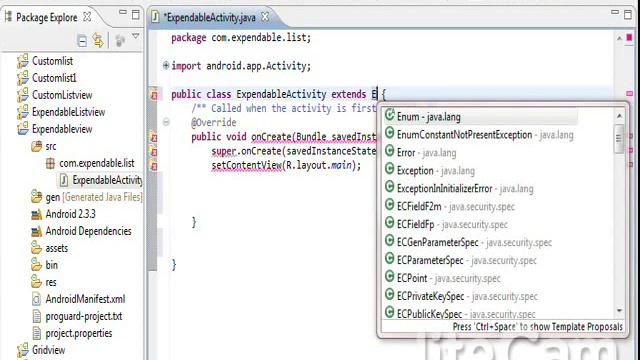Select Expendableview project

pos(62,129)
